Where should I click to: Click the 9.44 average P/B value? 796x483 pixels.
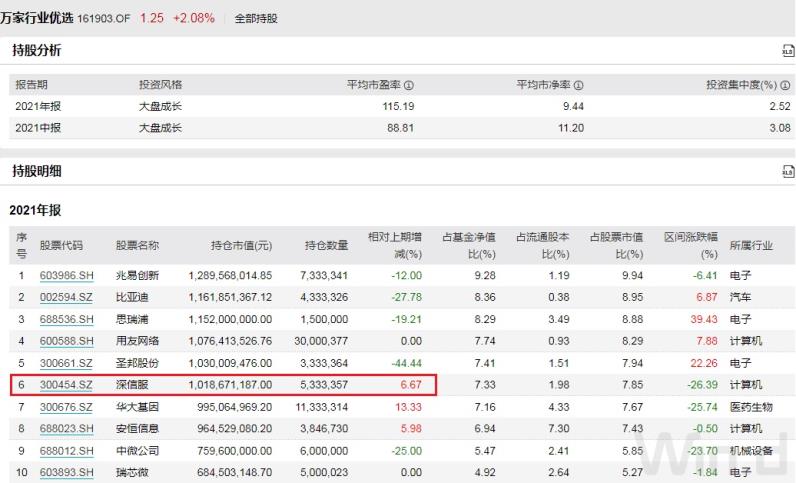(x=573, y=107)
